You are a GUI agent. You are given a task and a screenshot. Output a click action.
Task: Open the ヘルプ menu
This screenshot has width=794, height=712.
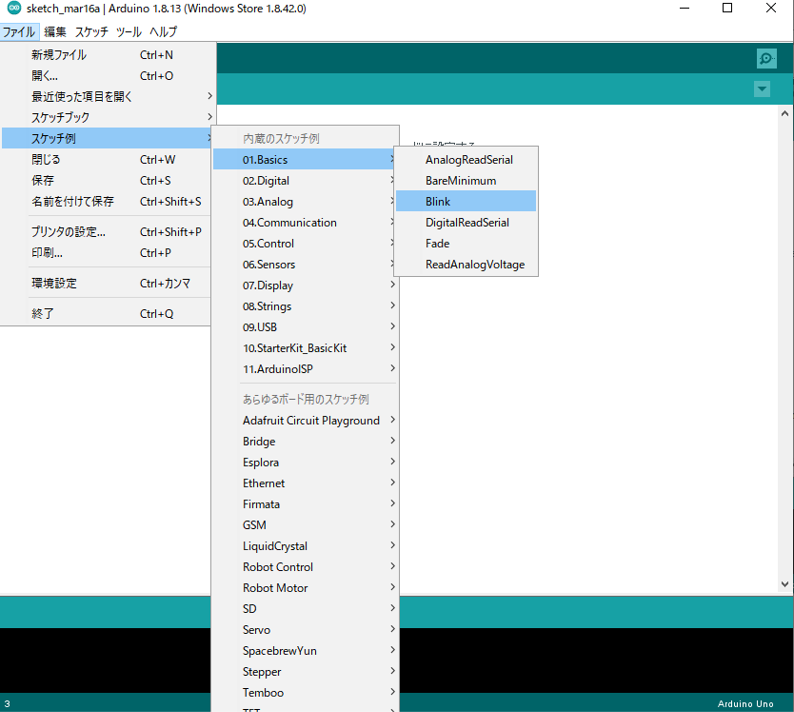tap(163, 31)
